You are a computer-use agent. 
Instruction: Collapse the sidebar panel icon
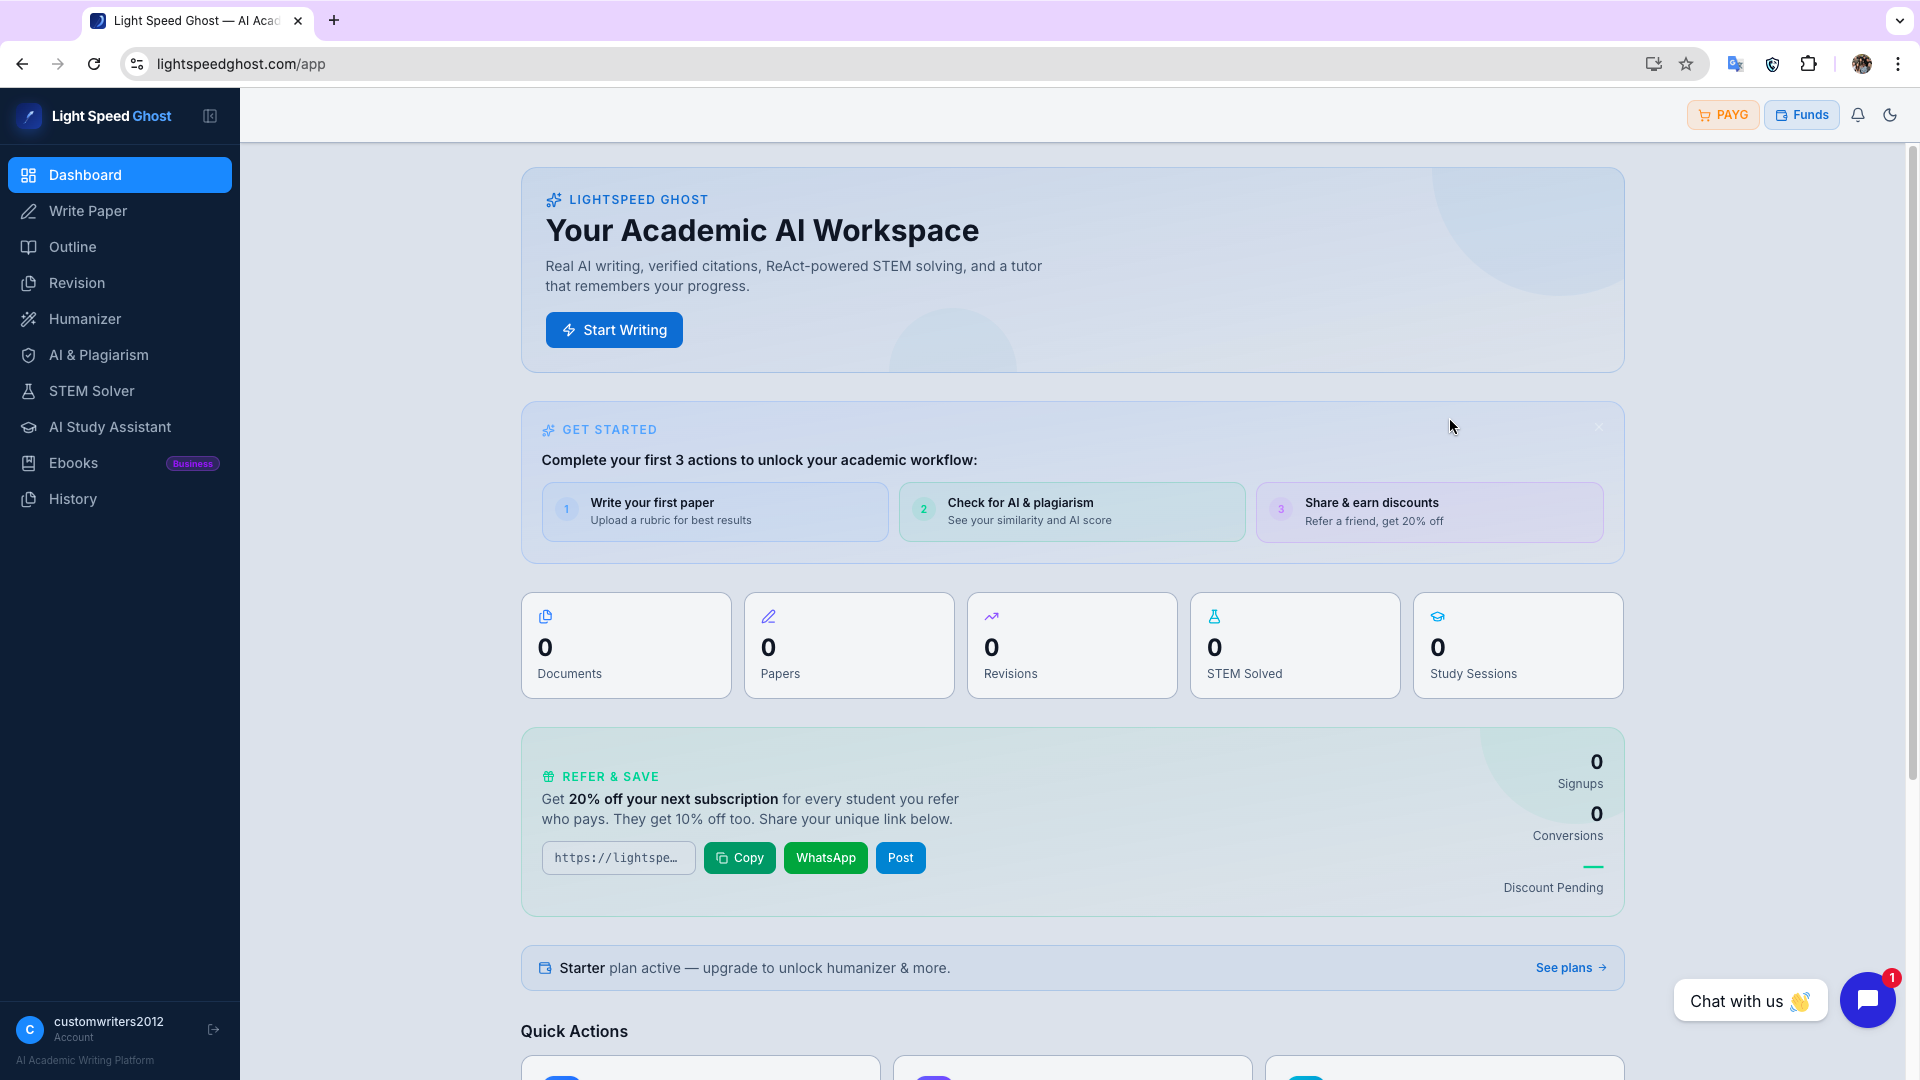tap(210, 116)
